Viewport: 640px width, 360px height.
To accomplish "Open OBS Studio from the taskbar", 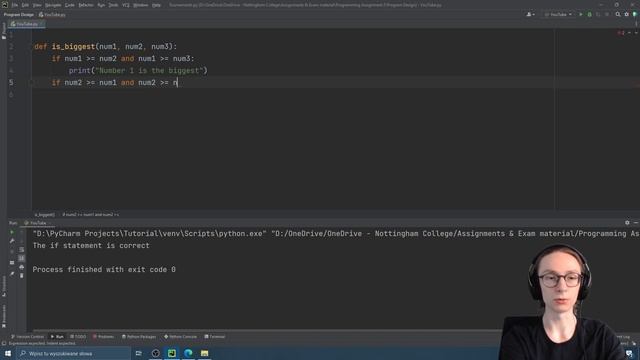I will 156,353.
